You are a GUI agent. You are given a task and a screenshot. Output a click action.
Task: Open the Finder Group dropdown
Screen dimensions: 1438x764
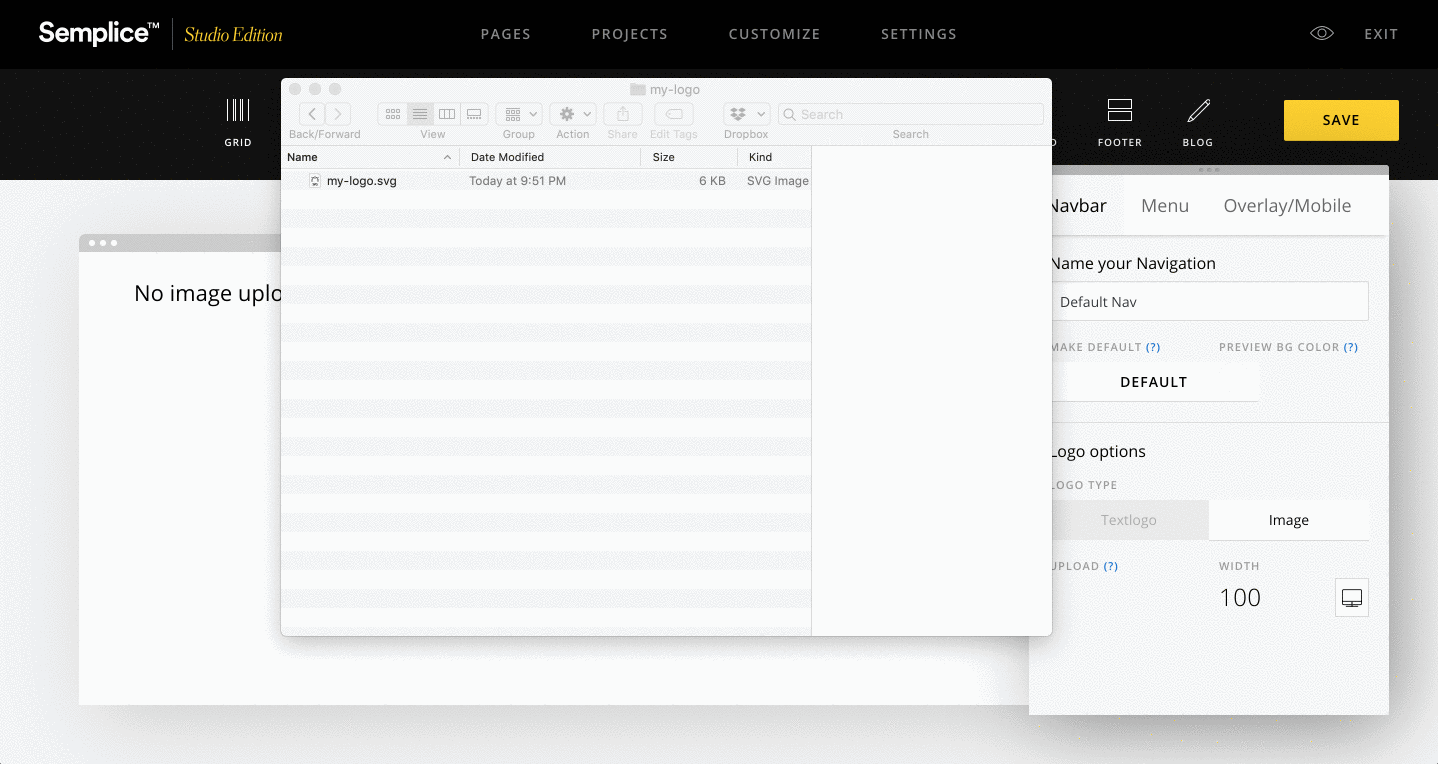[519, 114]
